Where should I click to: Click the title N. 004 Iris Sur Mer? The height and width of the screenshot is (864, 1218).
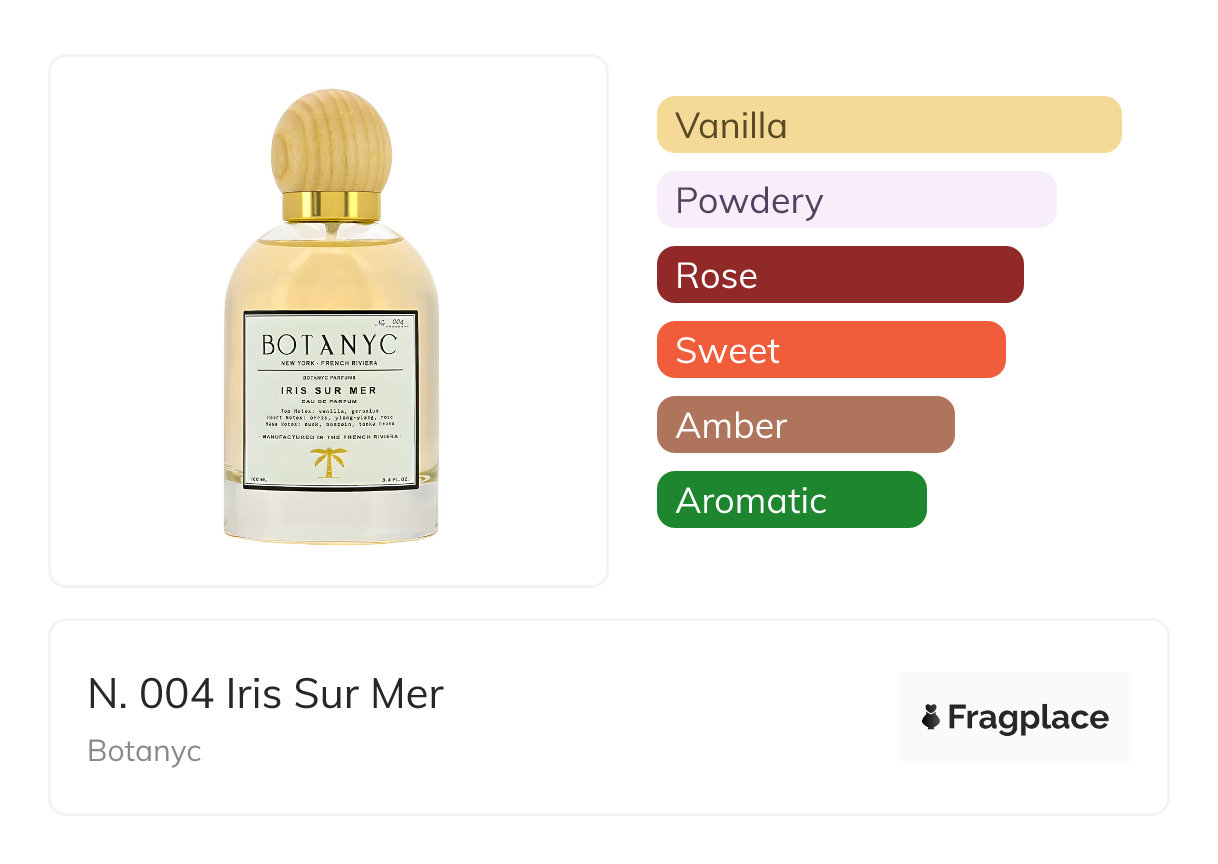pyautogui.click(x=265, y=694)
